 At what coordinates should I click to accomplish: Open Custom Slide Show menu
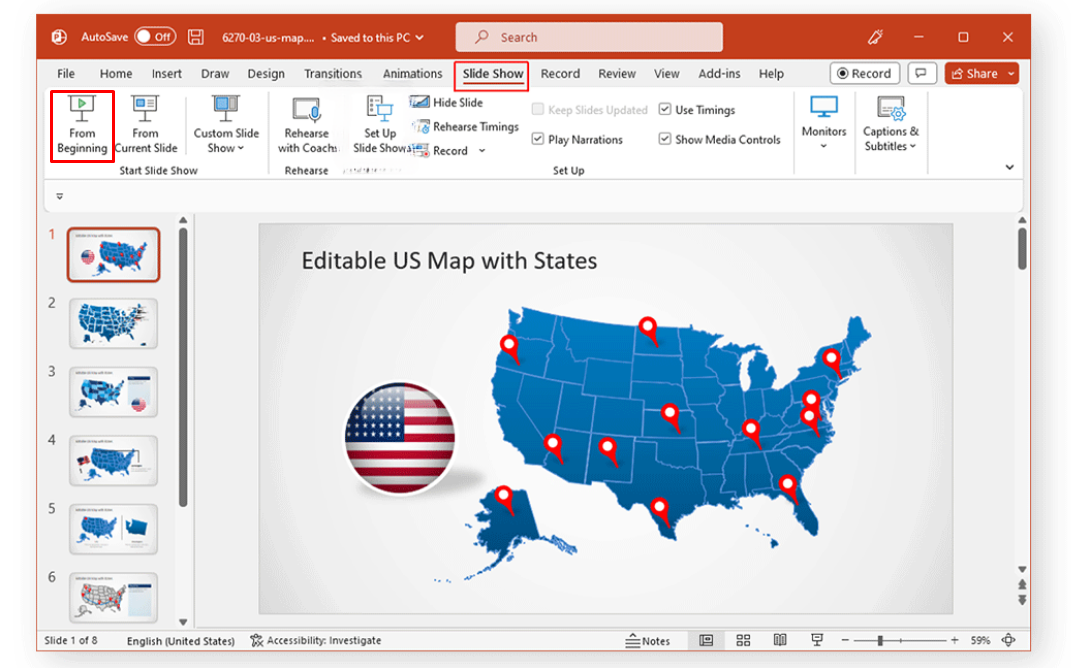pyautogui.click(x=226, y=126)
